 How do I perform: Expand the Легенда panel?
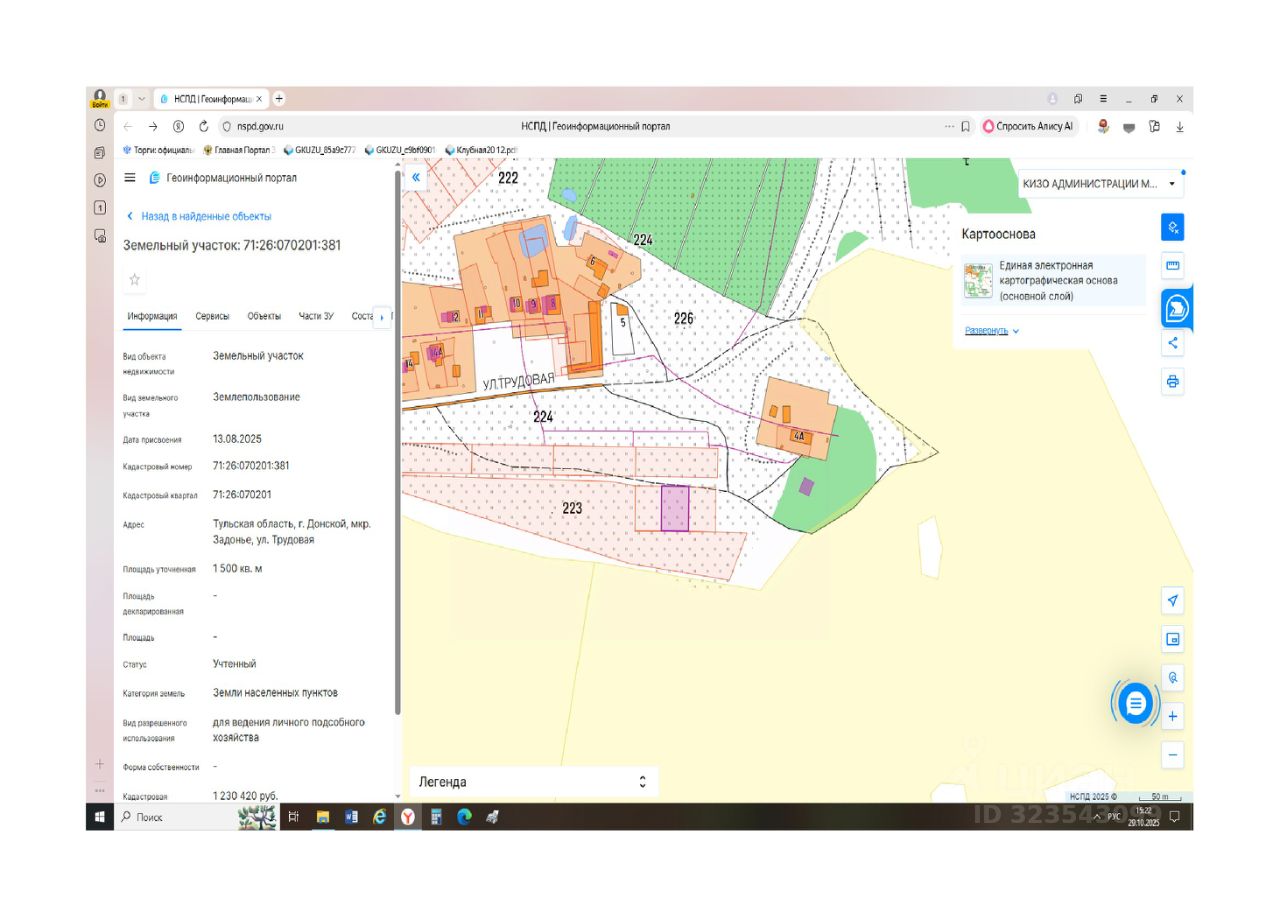(x=642, y=782)
